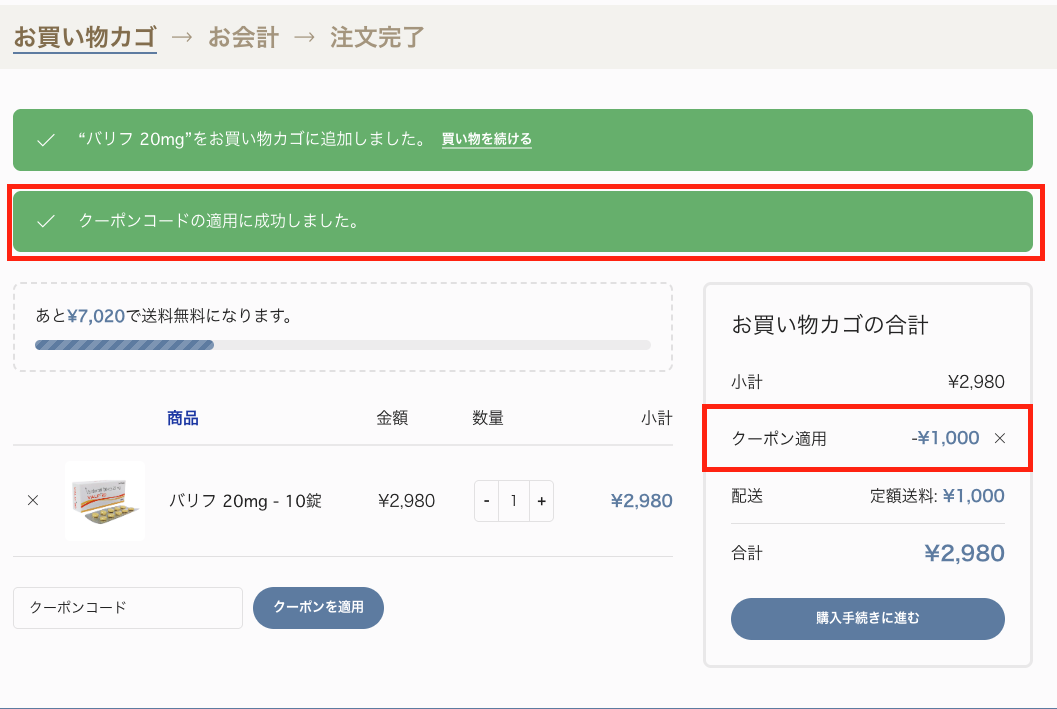Open the バリフ product thumbnail image
The image size is (1057, 709).
[105, 501]
